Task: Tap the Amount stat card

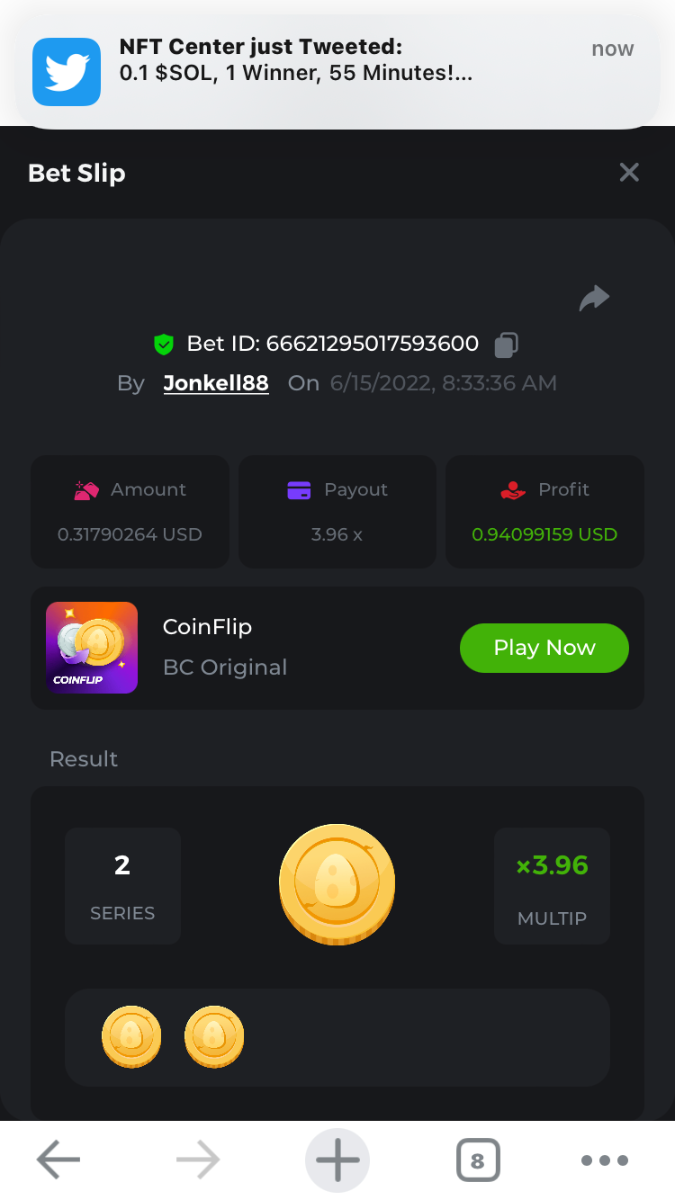Action: coord(130,512)
